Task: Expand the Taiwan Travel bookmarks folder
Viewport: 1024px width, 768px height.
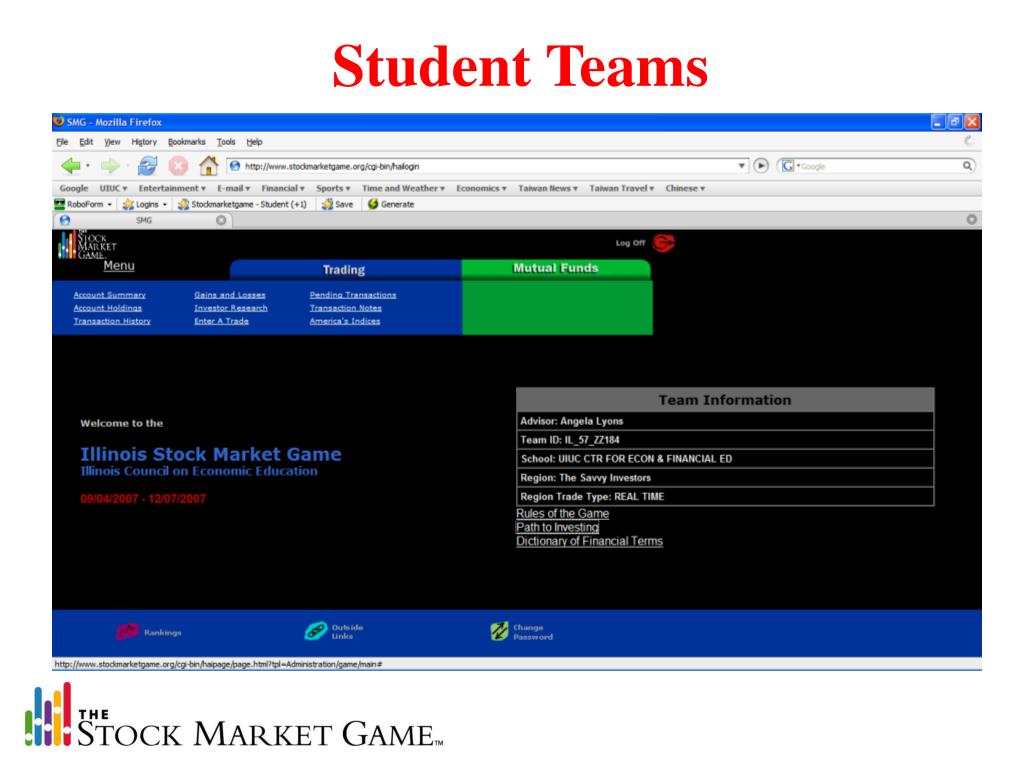Action: (622, 188)
